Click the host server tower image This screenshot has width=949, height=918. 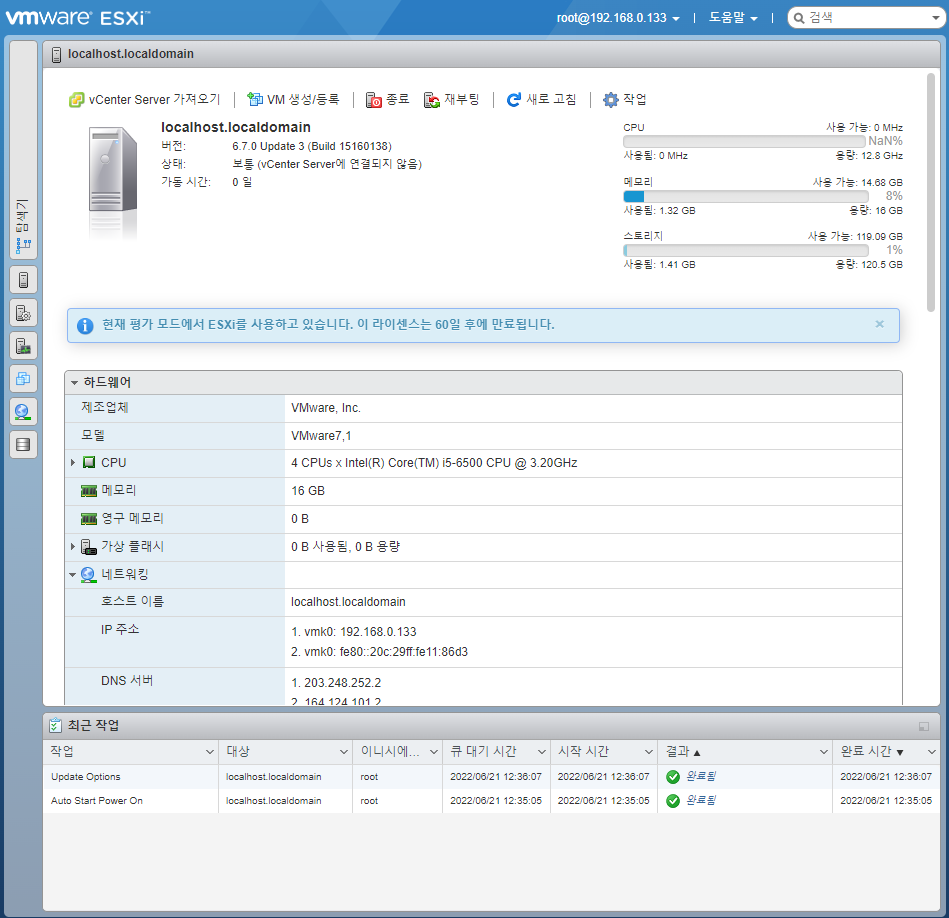click(113, 169)
